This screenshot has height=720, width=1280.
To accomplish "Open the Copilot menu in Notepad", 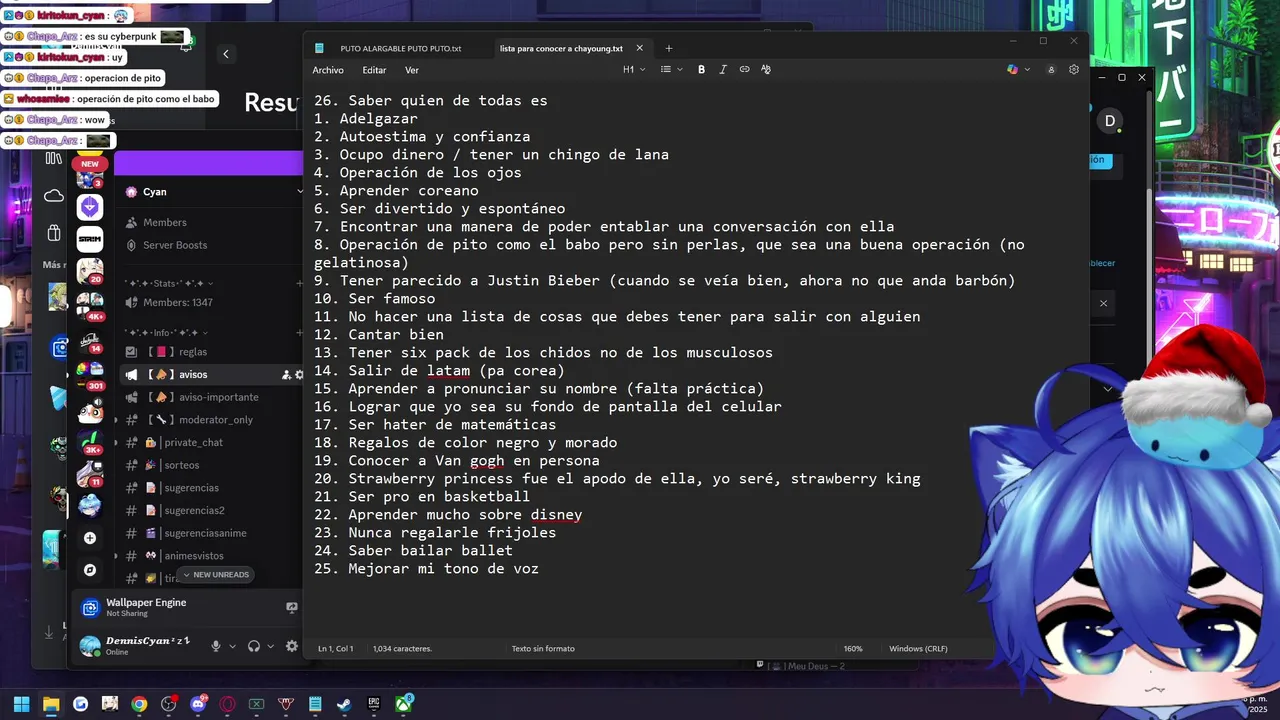I will pyautogui.click(x=1018, y=70).
